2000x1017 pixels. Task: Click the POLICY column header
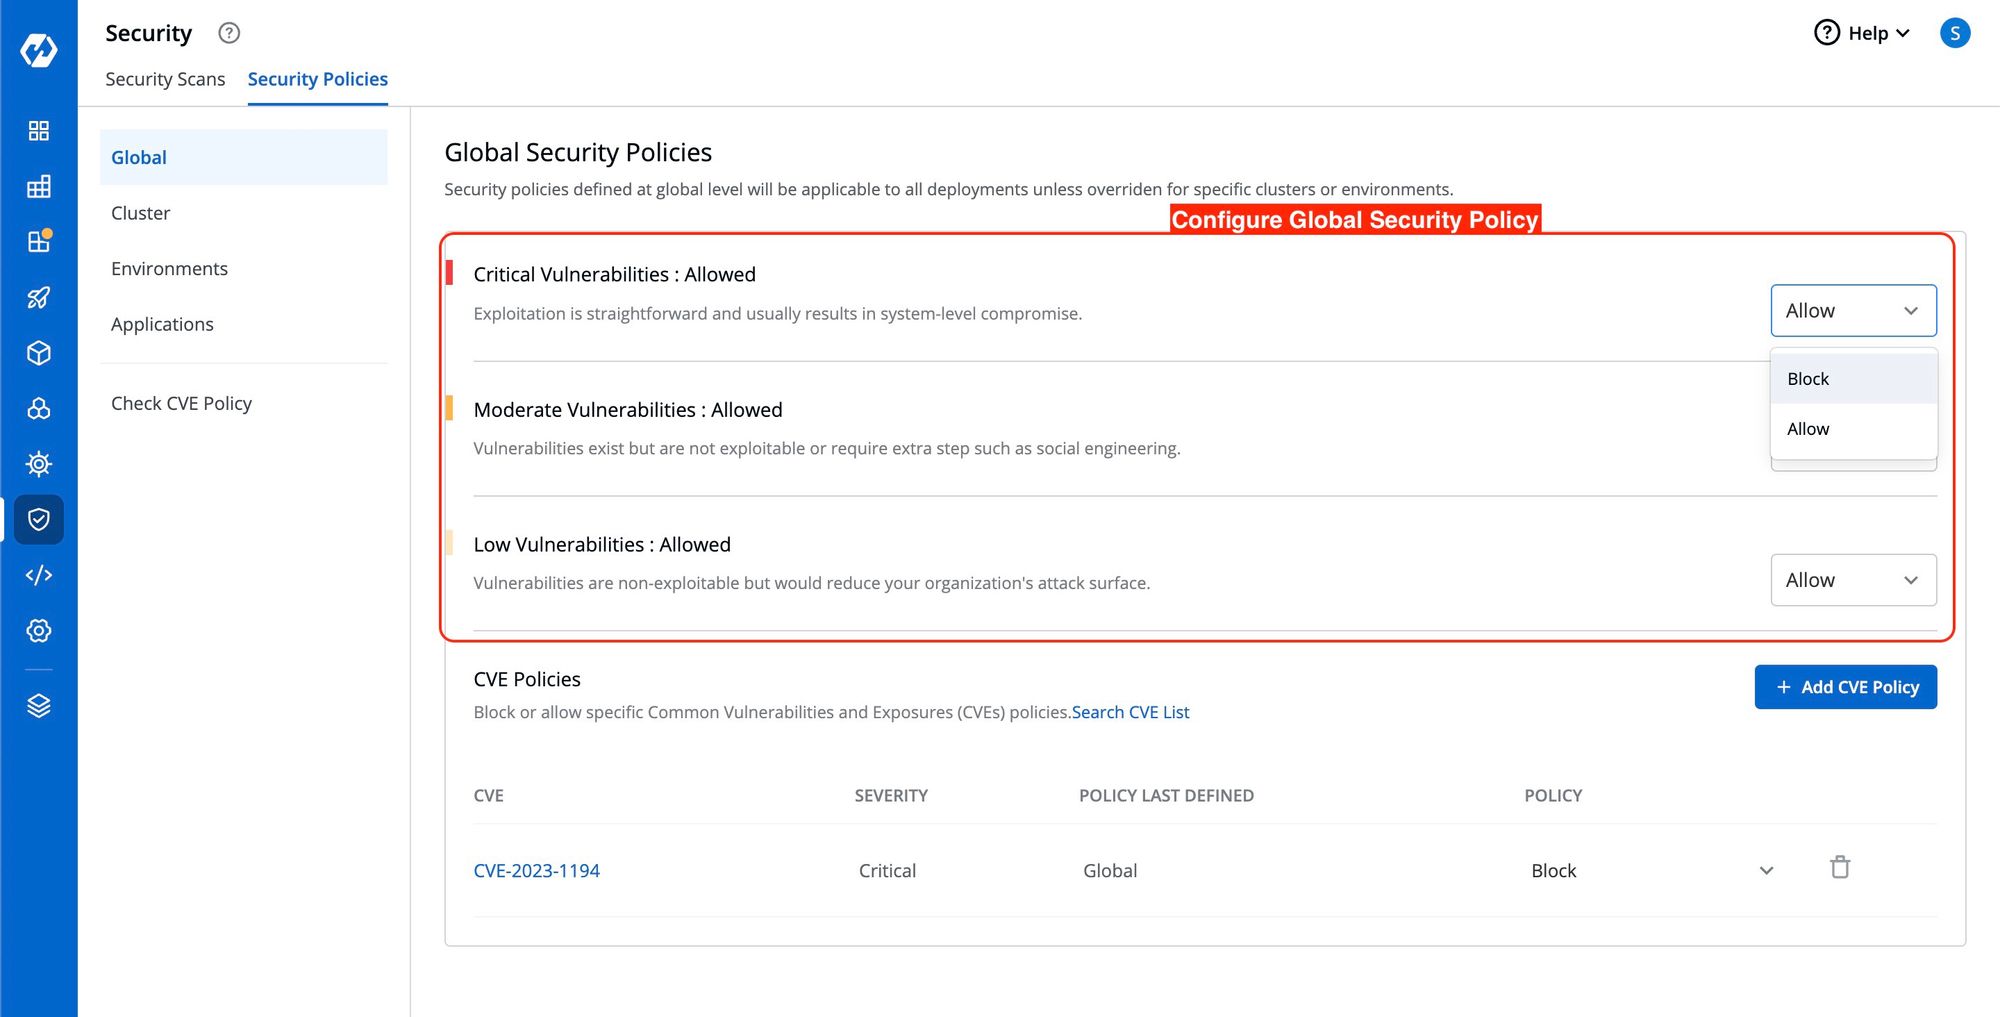[x=1553, y=796]
